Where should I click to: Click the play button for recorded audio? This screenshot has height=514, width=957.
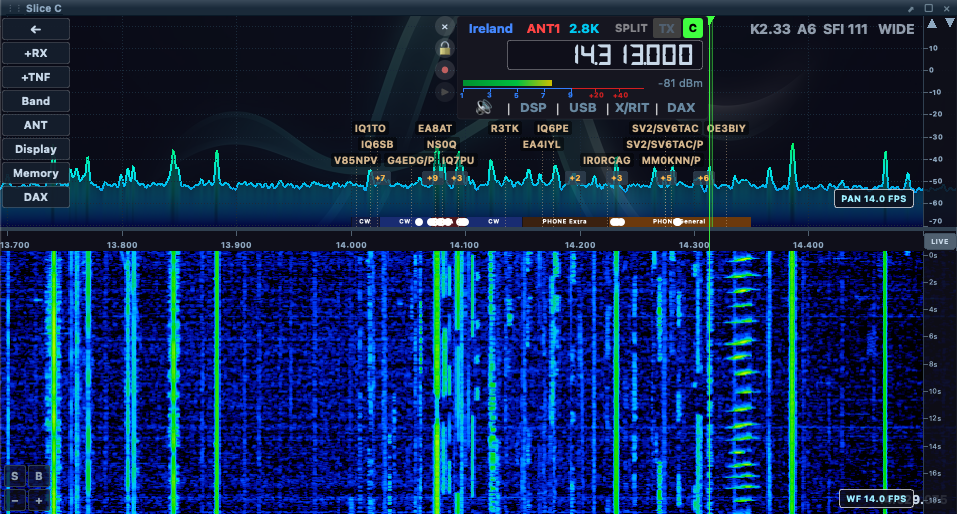click(x=445, y=92)
